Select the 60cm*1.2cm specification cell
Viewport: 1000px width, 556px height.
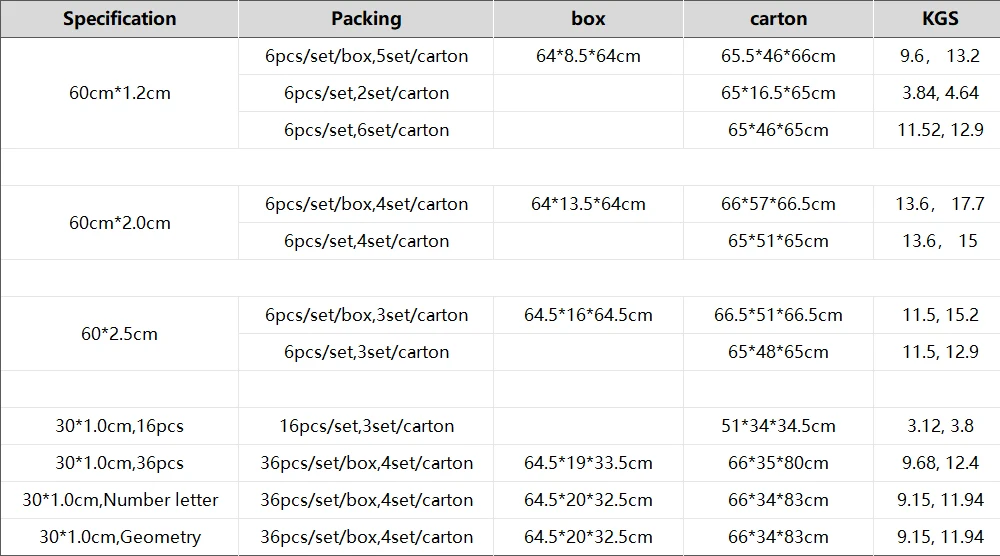click(119, 93)
